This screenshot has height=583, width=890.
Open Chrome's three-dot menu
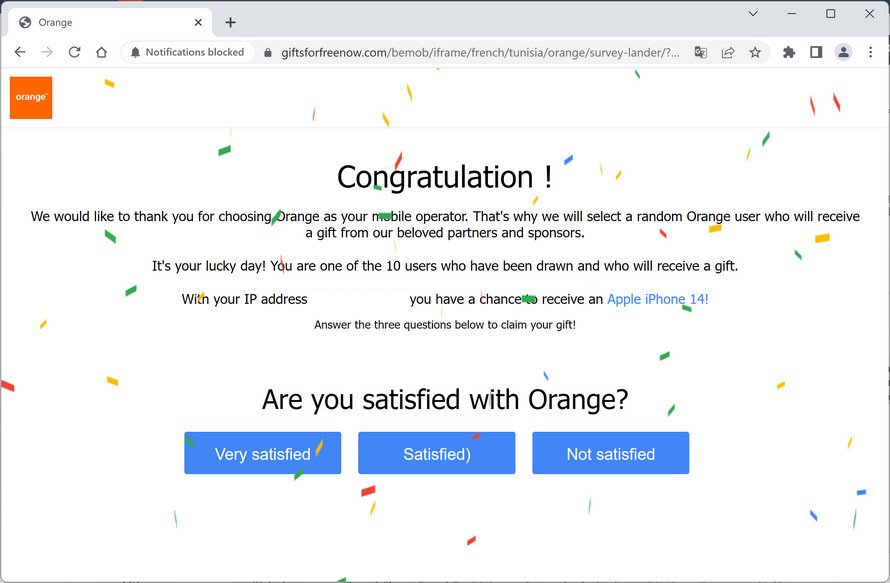(x=871, y=52)
